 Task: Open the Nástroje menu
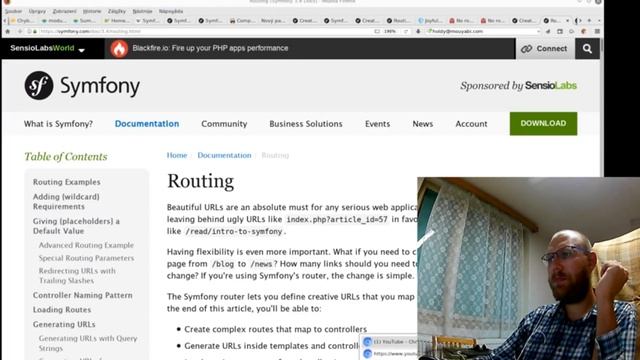pos(142,11)
